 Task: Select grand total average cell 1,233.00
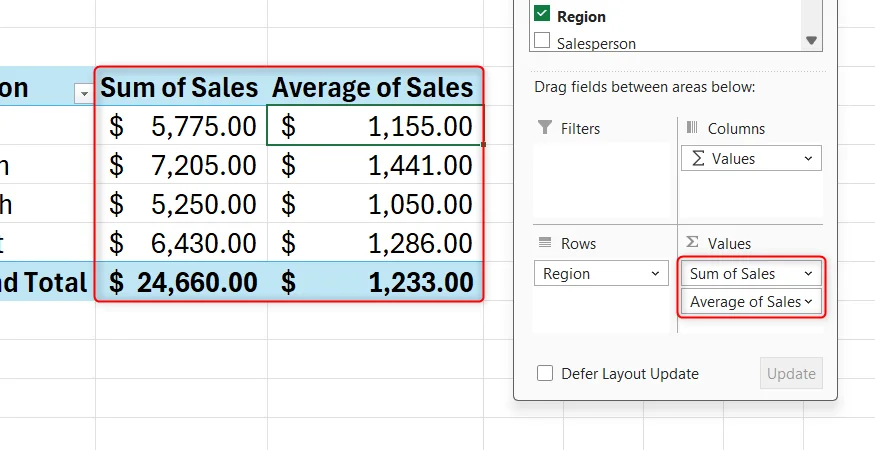coord(374,282)
